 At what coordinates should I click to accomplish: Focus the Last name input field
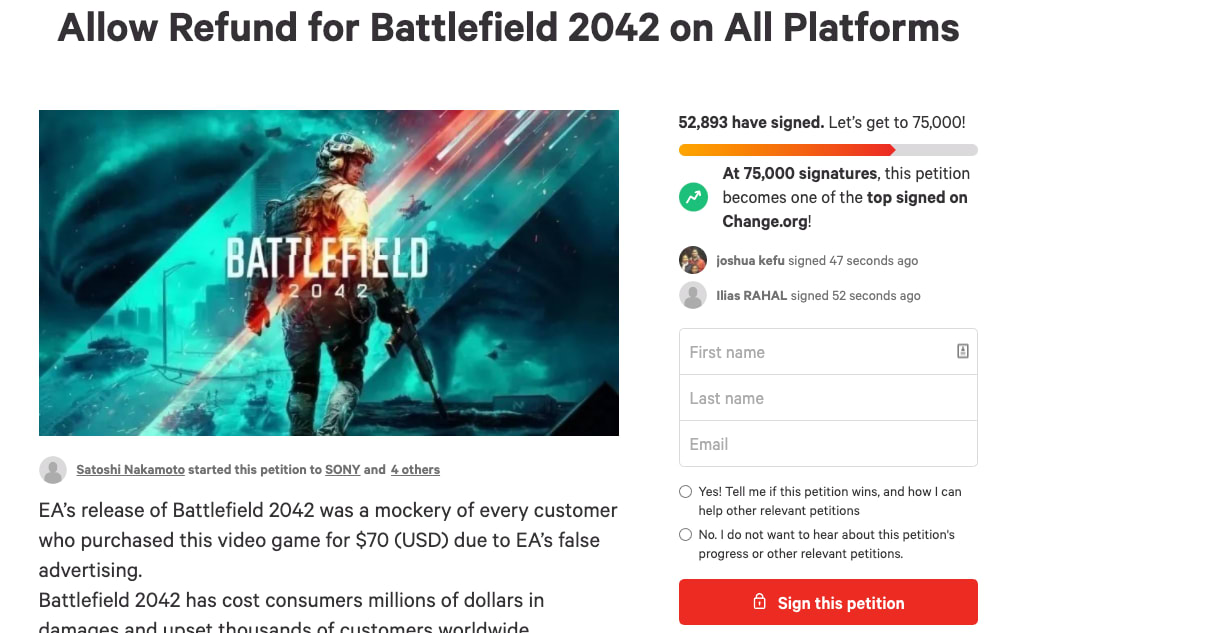[x=827, y=398]
